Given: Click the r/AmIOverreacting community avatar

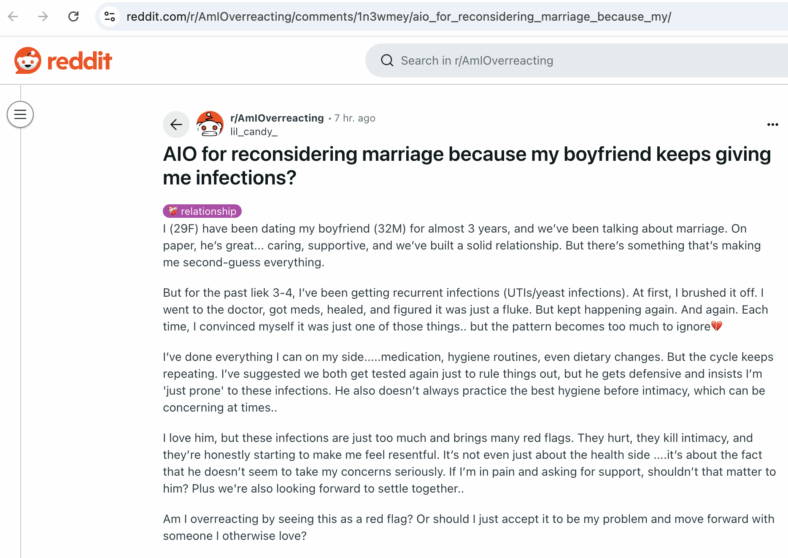Looking at the screenshot, I should [x=210, y=124].
